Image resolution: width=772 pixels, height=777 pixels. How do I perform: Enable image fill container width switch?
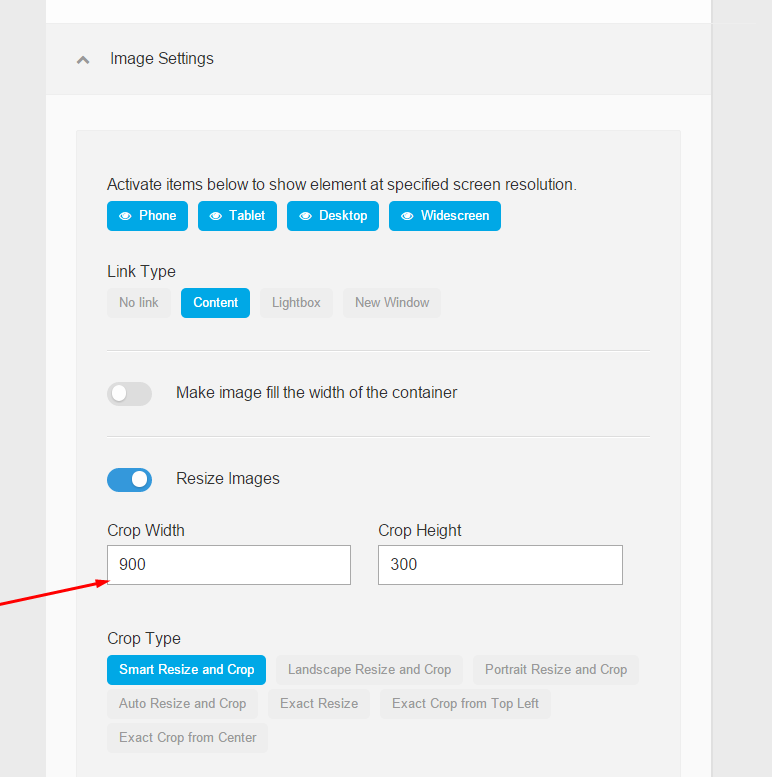click(x=129, y=393)
